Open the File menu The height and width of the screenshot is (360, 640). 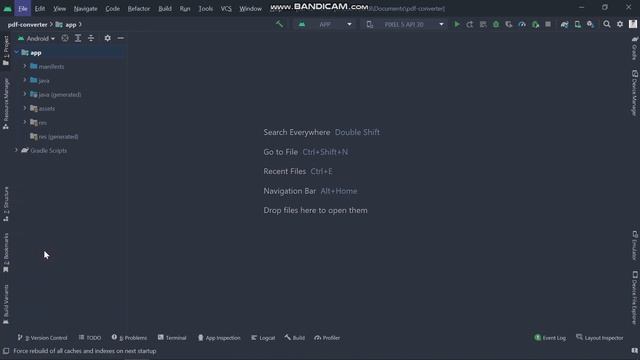point(22,8)
